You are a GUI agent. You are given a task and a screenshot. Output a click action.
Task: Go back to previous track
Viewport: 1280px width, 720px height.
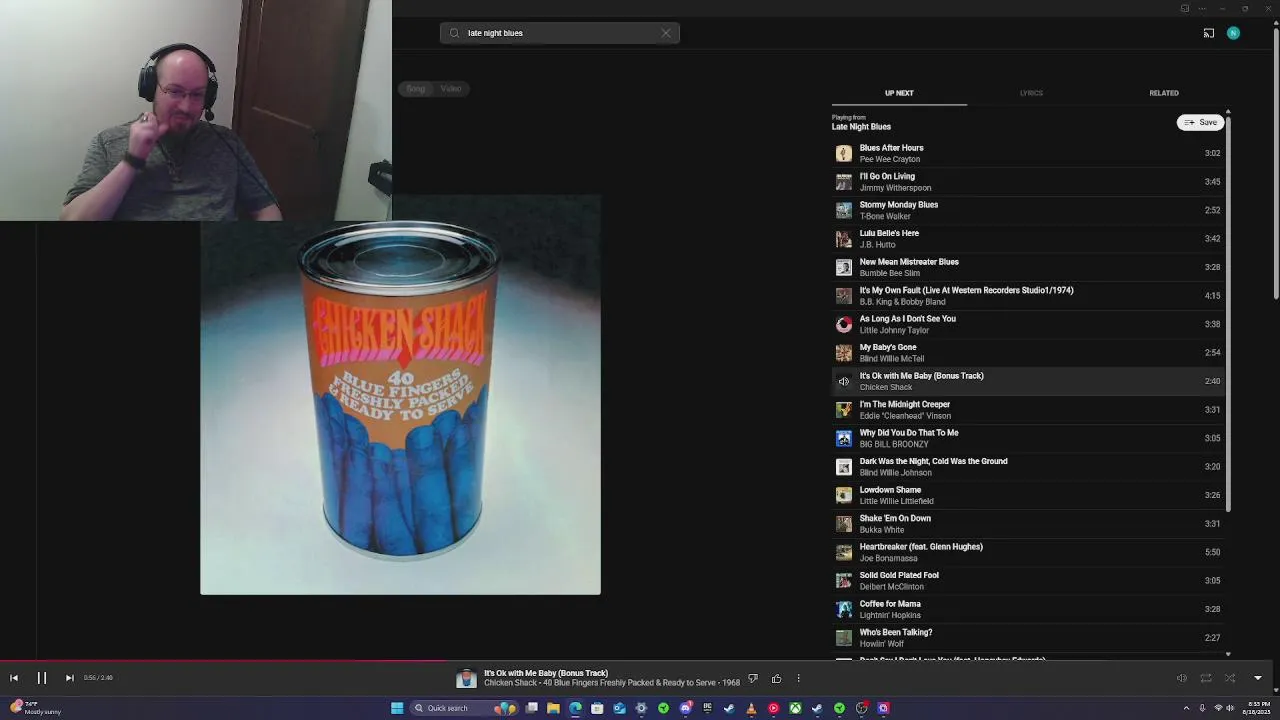pyautogui.click(x=14, y=678)
